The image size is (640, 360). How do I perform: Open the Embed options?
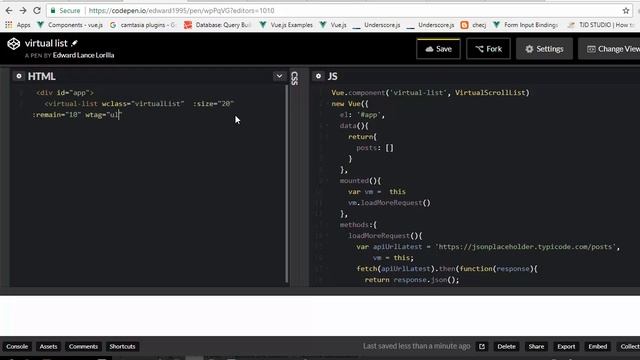click(x=598, y=347)
